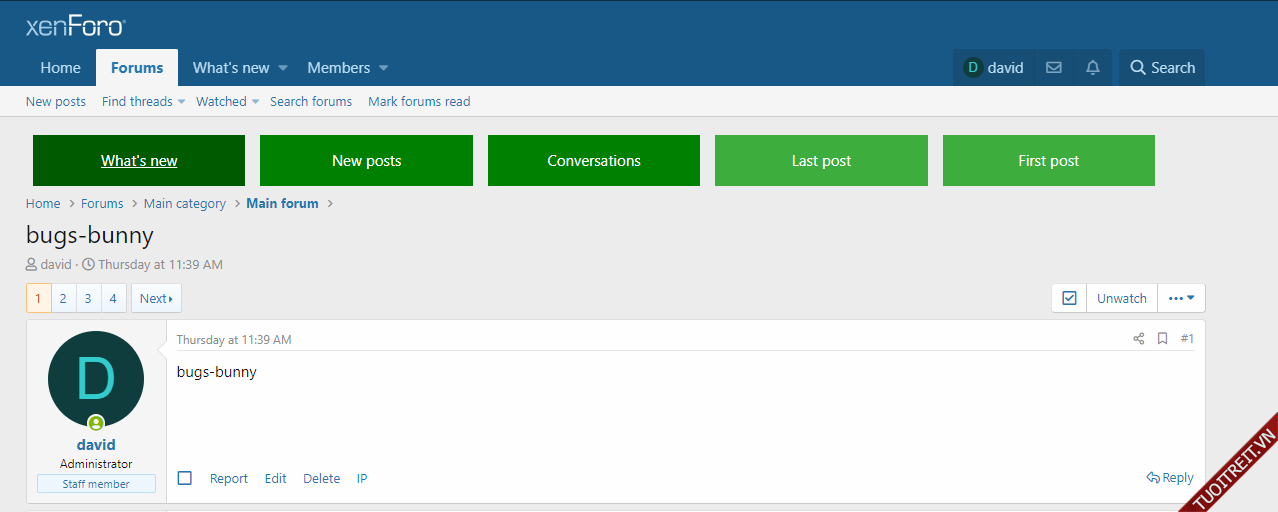Viewport: 1278px width, 512px height.
Task: Click the Mark forums read link
Action: click(419, 101)
